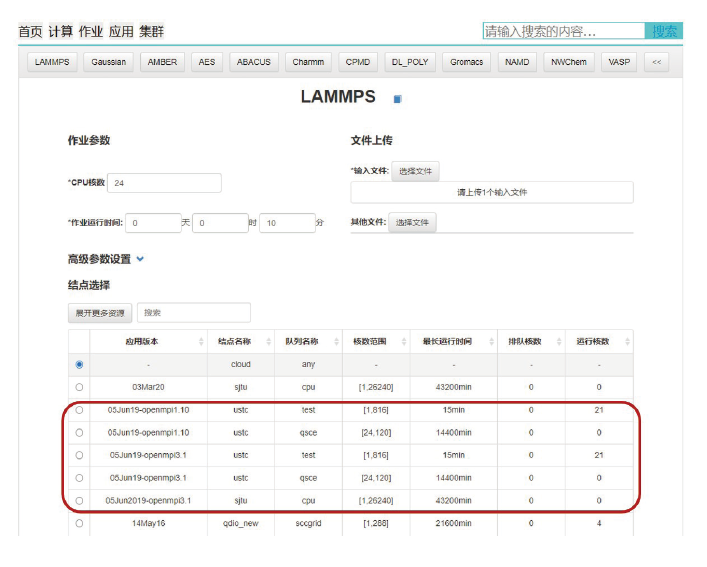Click the 05Jun2019-openmpi3.1 version cell

[x=148, y=501]
